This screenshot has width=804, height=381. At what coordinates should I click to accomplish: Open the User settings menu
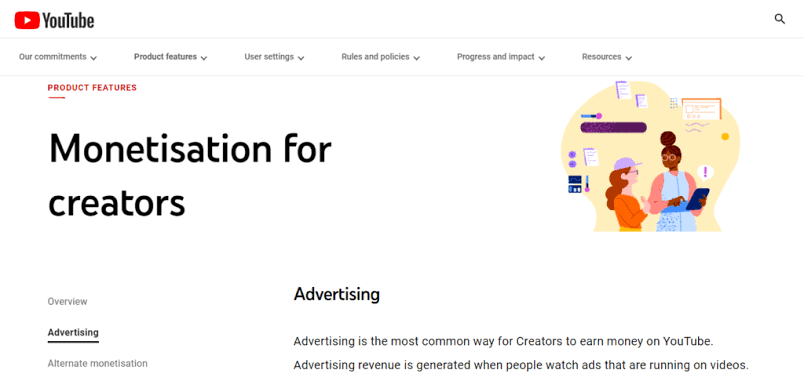coord(274,57)
